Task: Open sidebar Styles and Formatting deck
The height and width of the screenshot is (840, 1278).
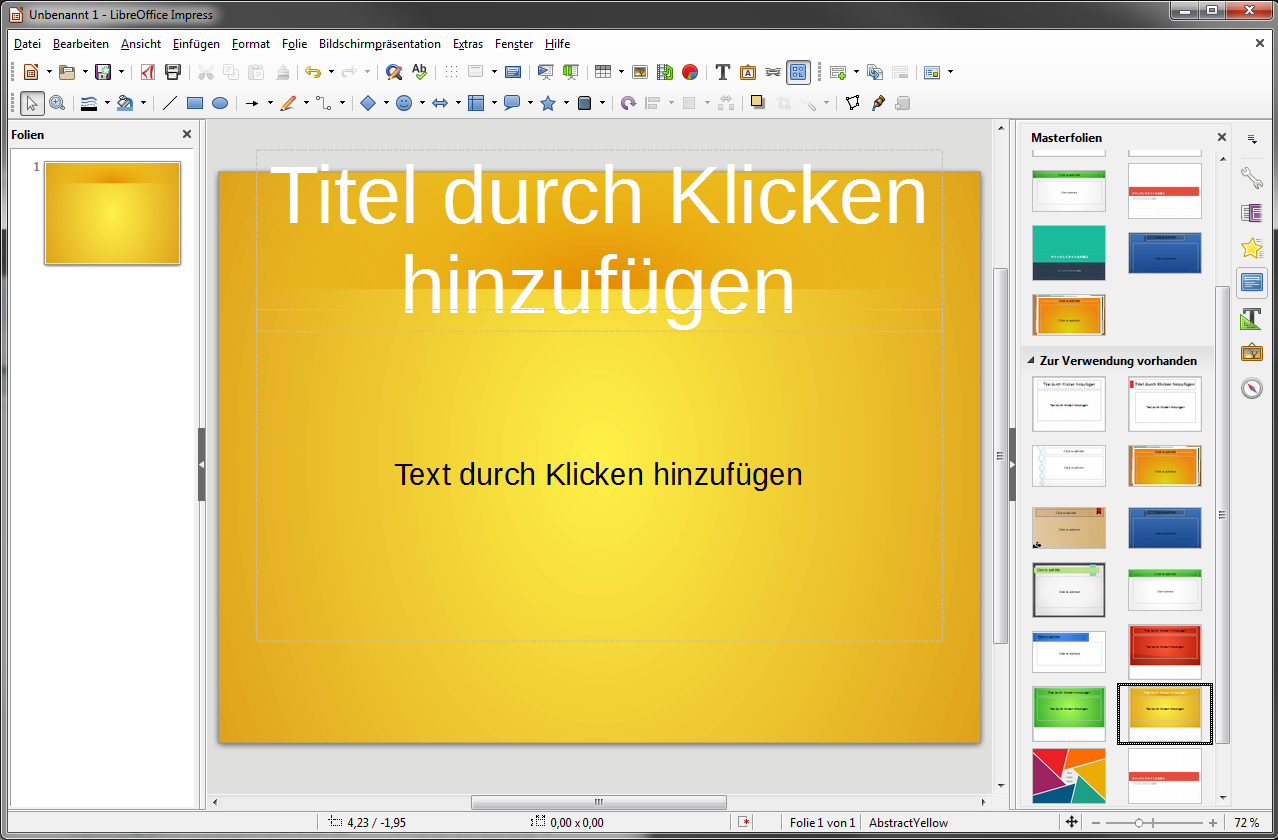Action: point(1251,318)
